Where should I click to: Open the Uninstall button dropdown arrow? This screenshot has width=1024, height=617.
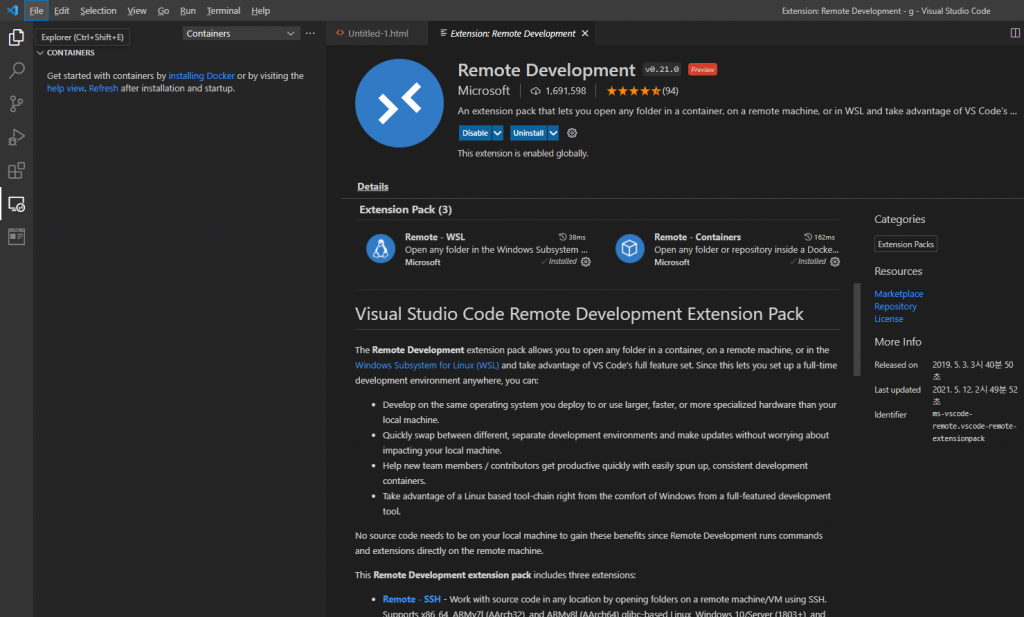[553, 133]
